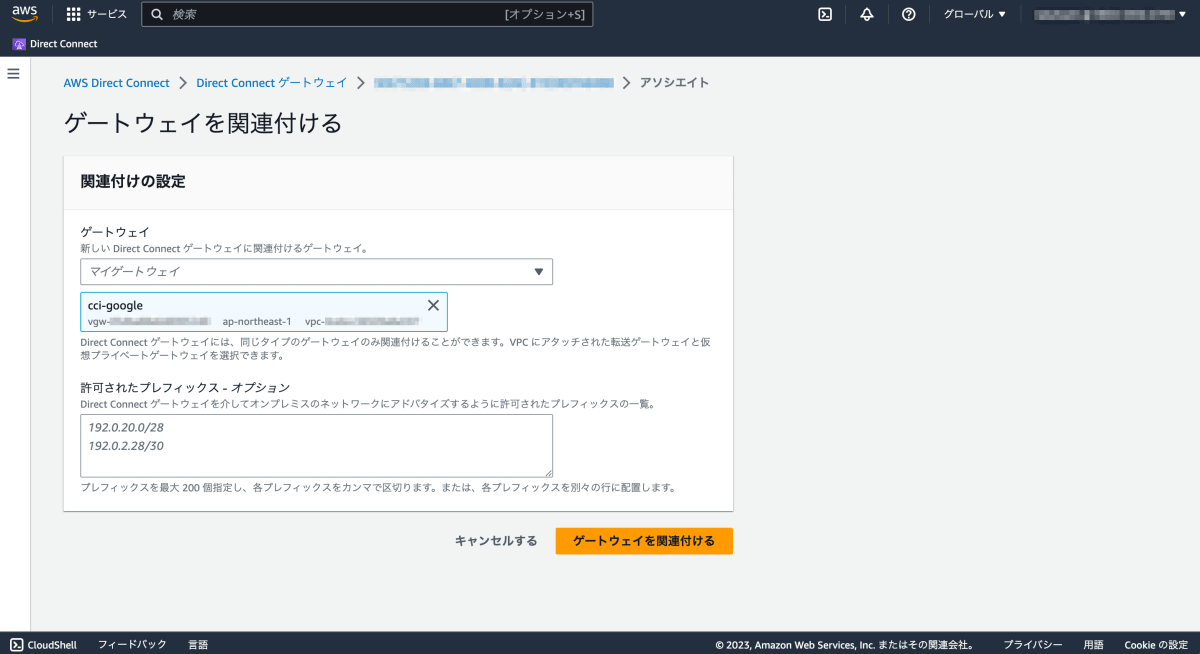Click the Direct Connect service shortcut
This screenshot has width=1200, height=654.
[55, 44]
